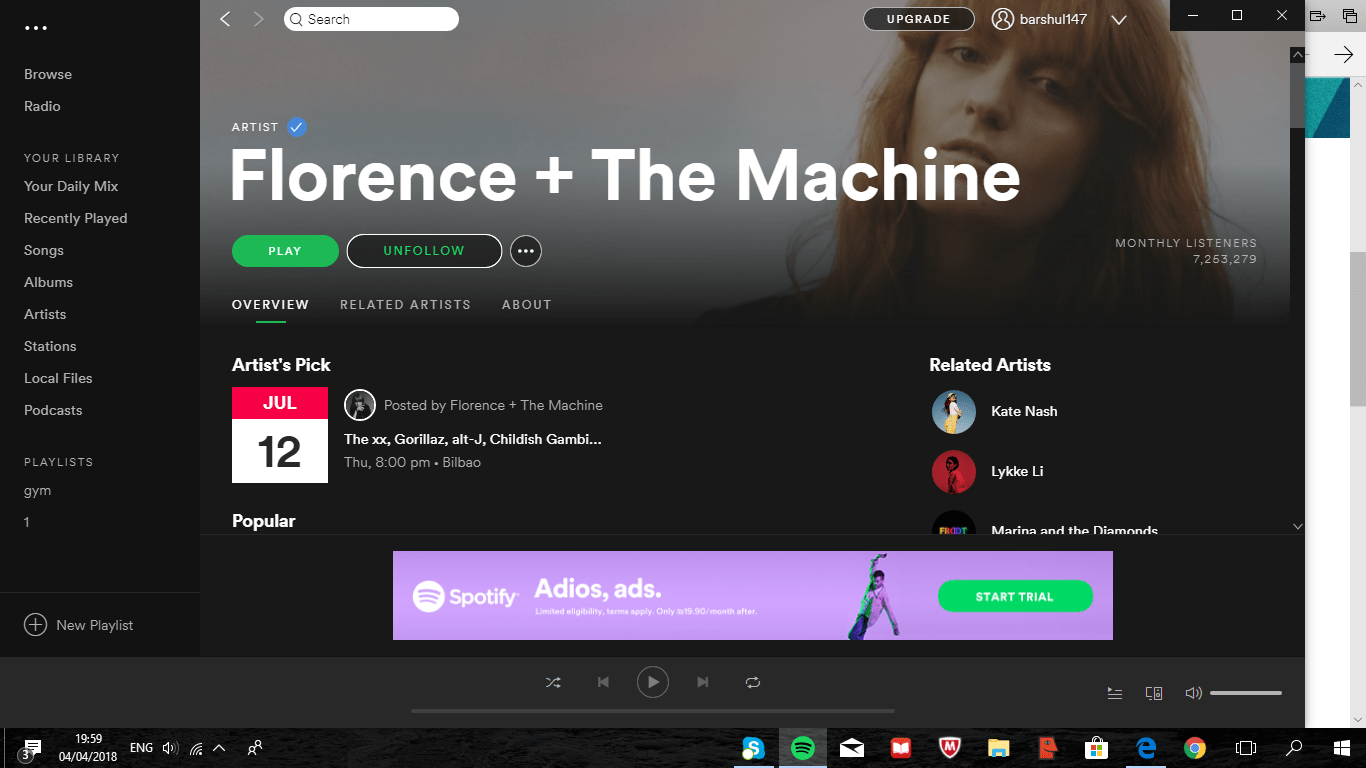Seek on the track progress bar
Image resolution: width=1366 pixels, height=768 pixels.
coord(653,711)
